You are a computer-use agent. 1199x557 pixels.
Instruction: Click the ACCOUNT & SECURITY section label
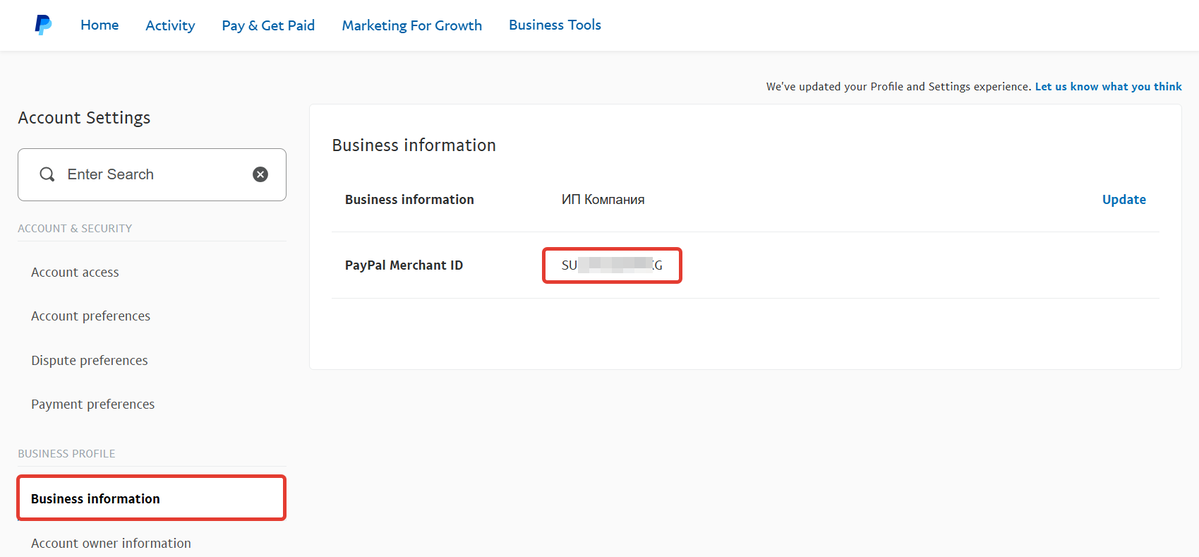75,228
